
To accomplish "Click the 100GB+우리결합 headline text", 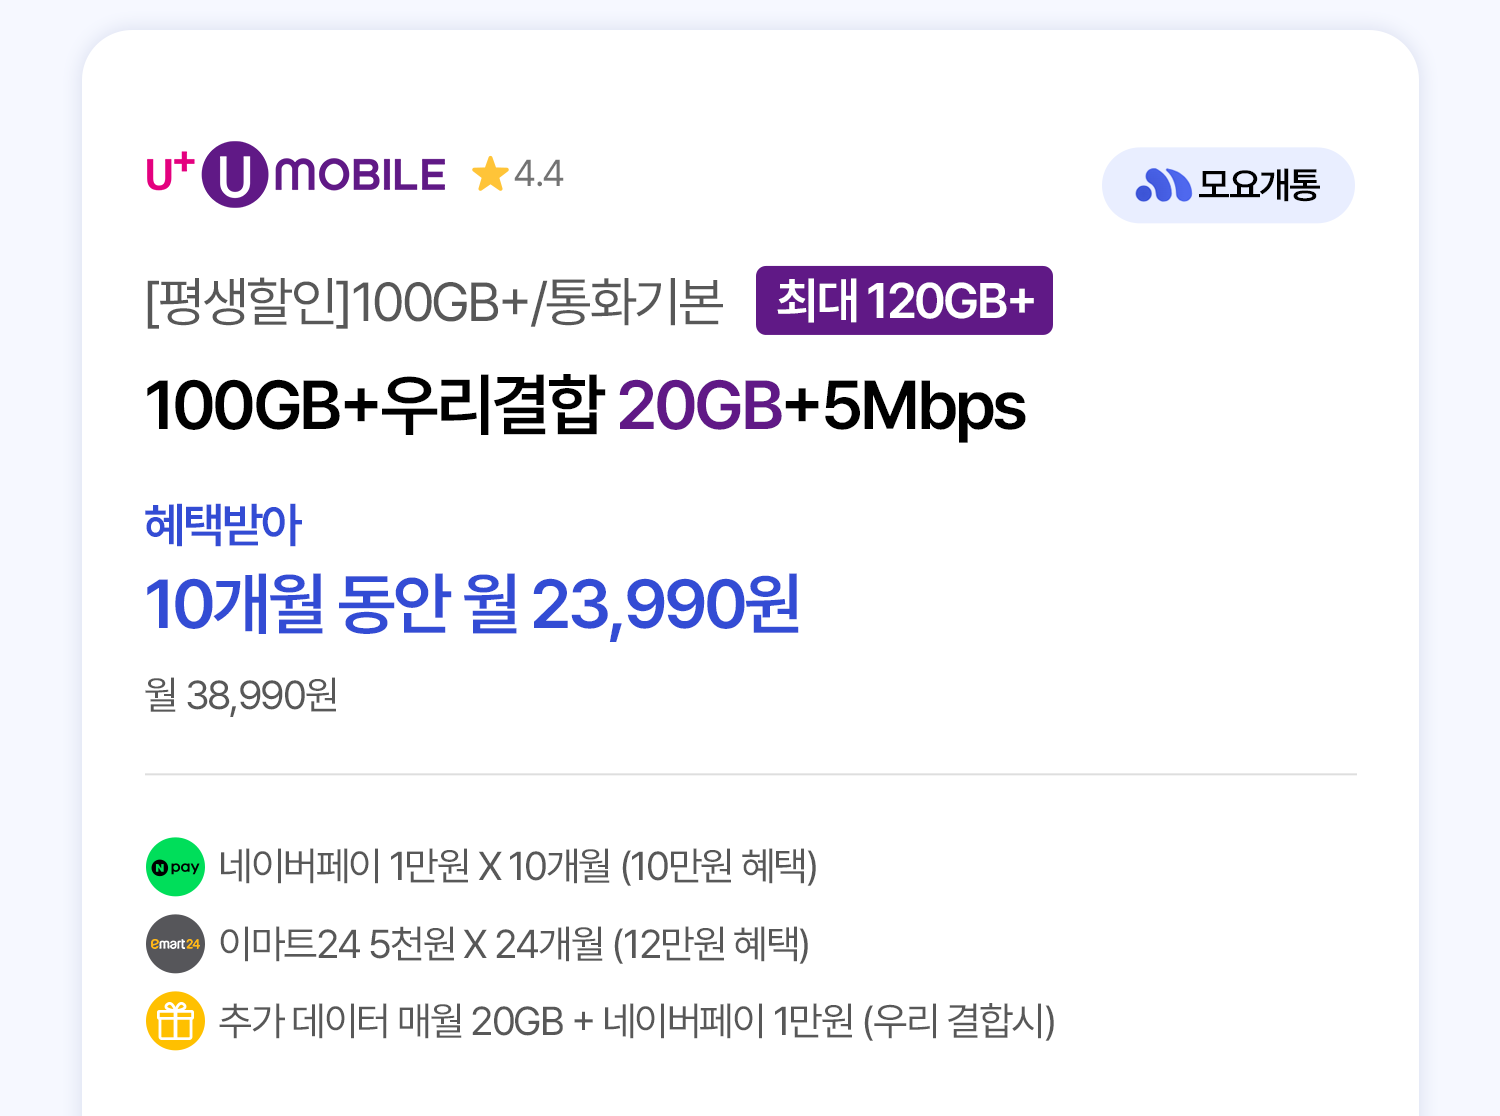I will pyautogui.click(x=375, y=406).
